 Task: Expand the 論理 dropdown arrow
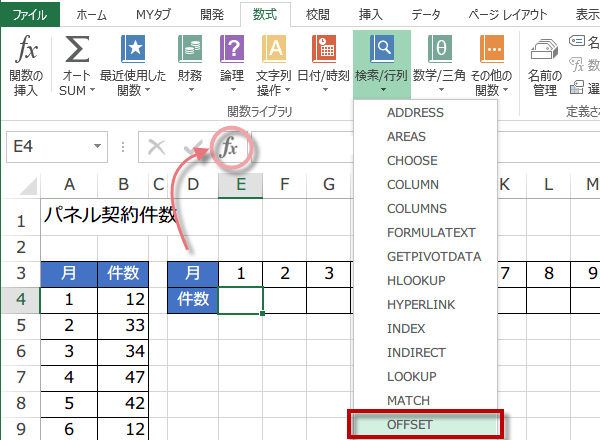233,90
